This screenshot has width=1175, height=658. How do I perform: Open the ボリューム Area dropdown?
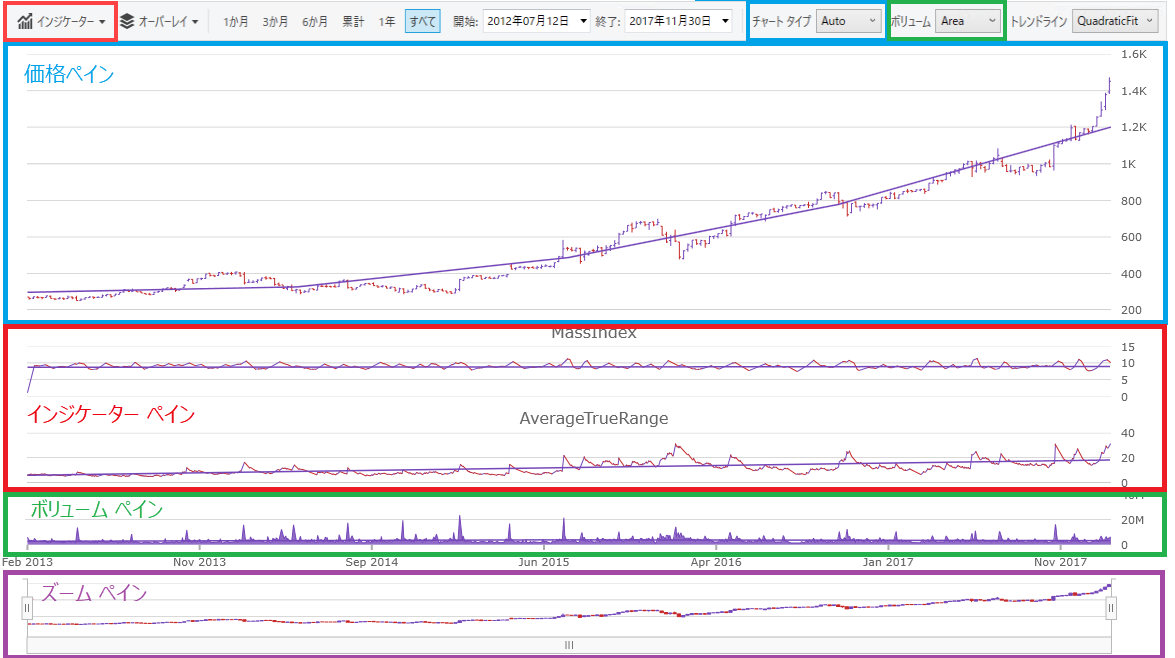click(x=967, y=18)
